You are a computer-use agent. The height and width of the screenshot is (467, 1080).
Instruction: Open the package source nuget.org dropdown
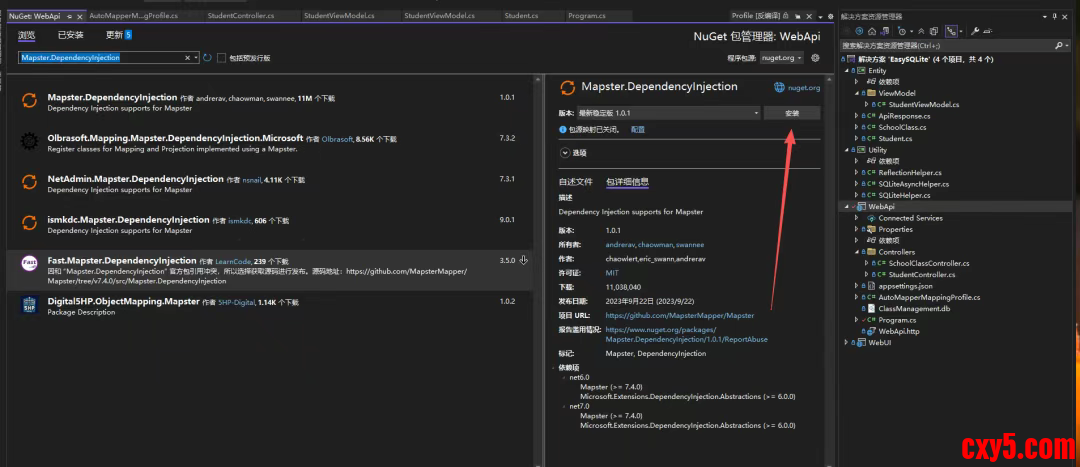(782, 58)
